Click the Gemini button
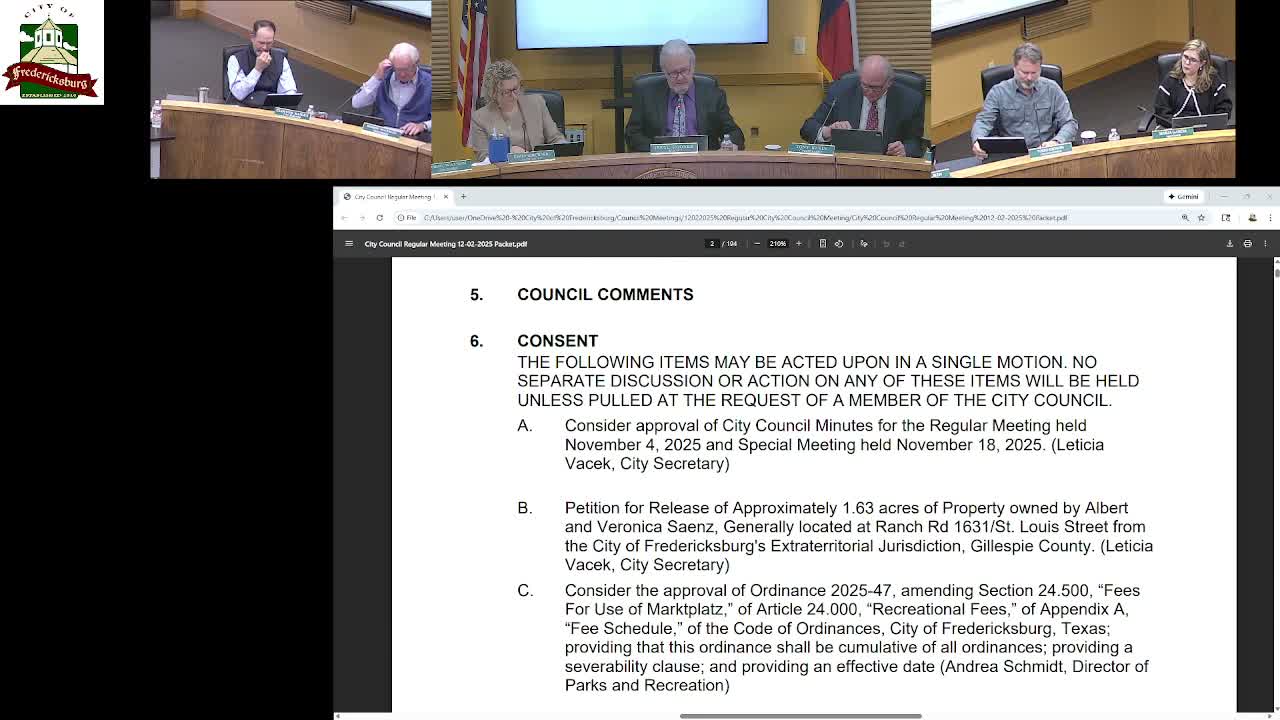Image resolution: width=1280 pixels, height=720 pixels. coord(1184,196)
